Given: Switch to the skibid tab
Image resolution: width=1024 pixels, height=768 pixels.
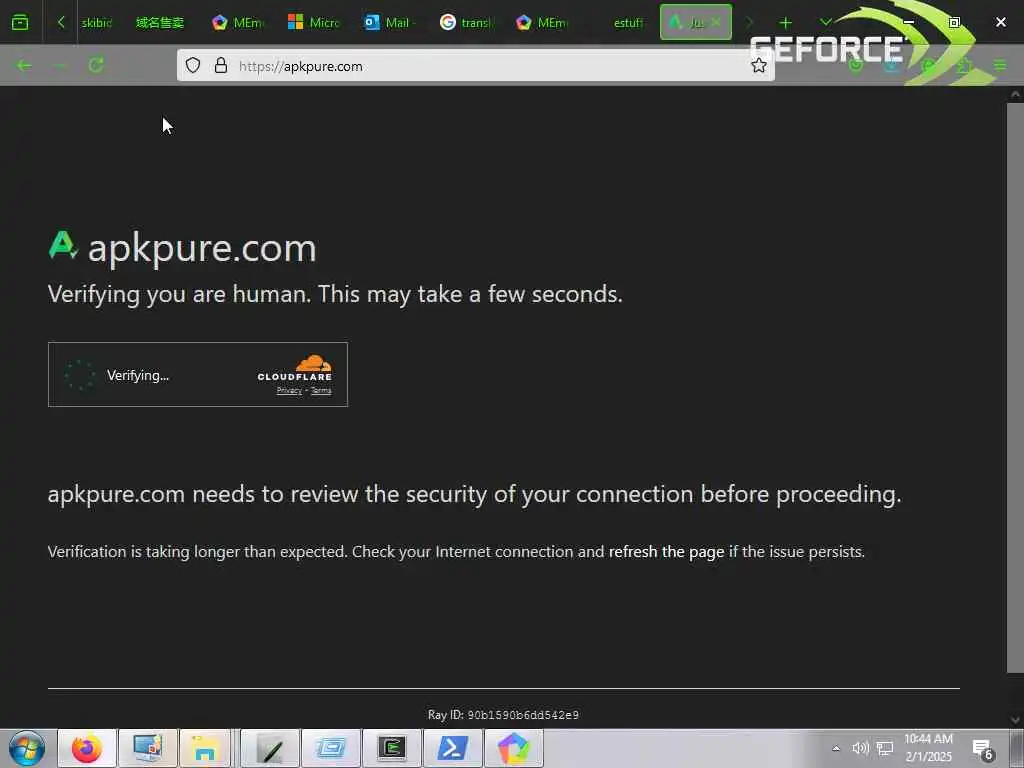Looking at the screenshot, I should [x=97, y=23].
